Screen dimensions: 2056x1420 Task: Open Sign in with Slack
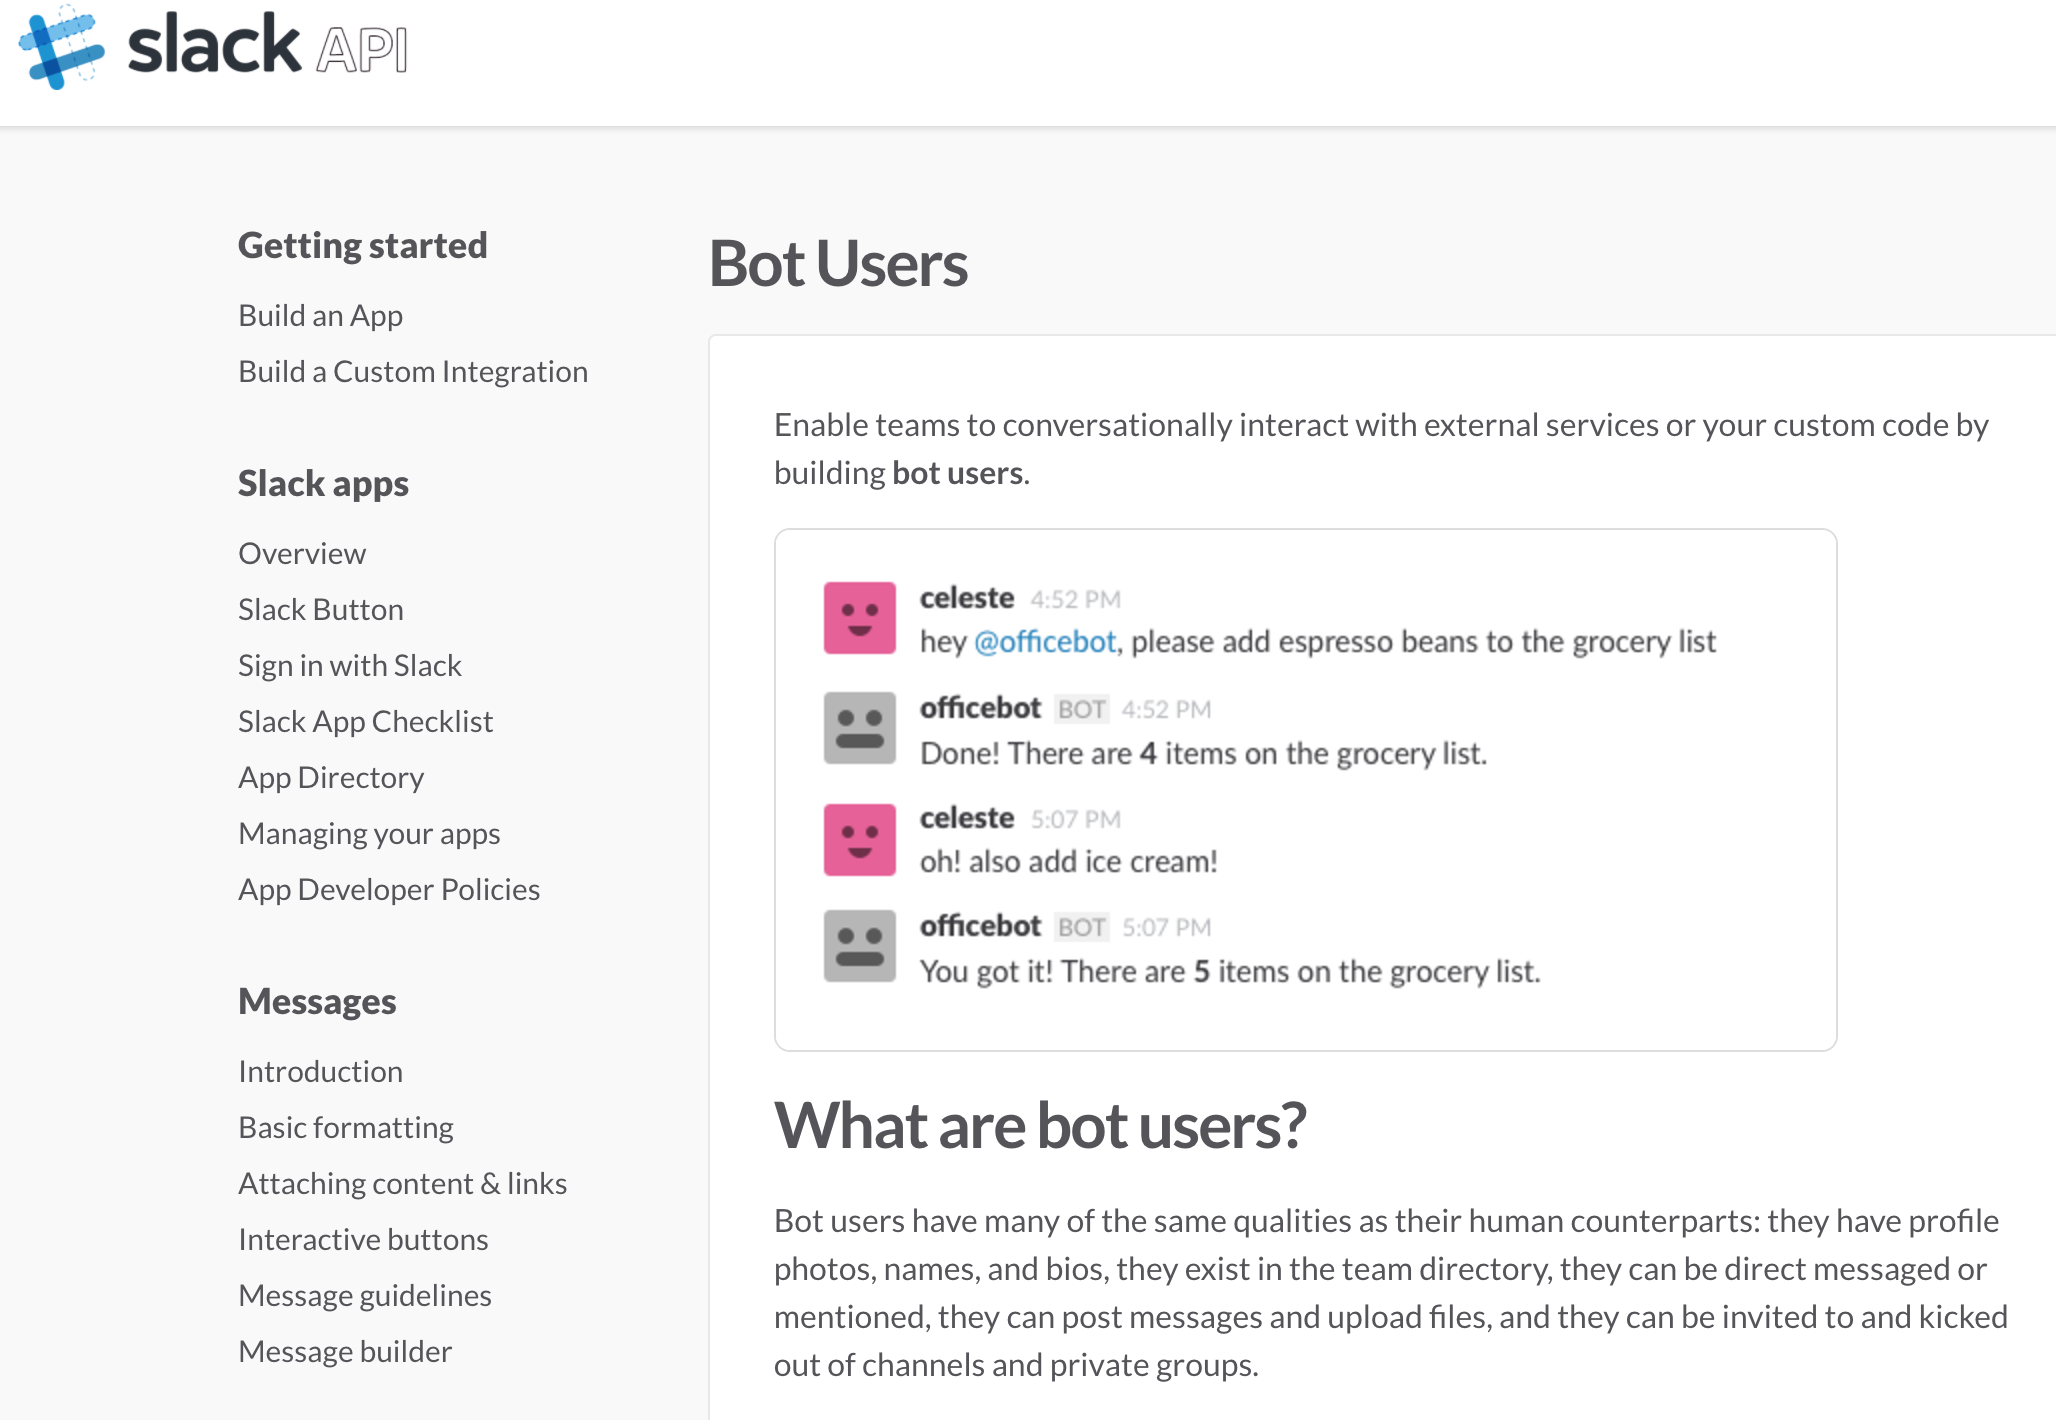click(x=349, y=665)
